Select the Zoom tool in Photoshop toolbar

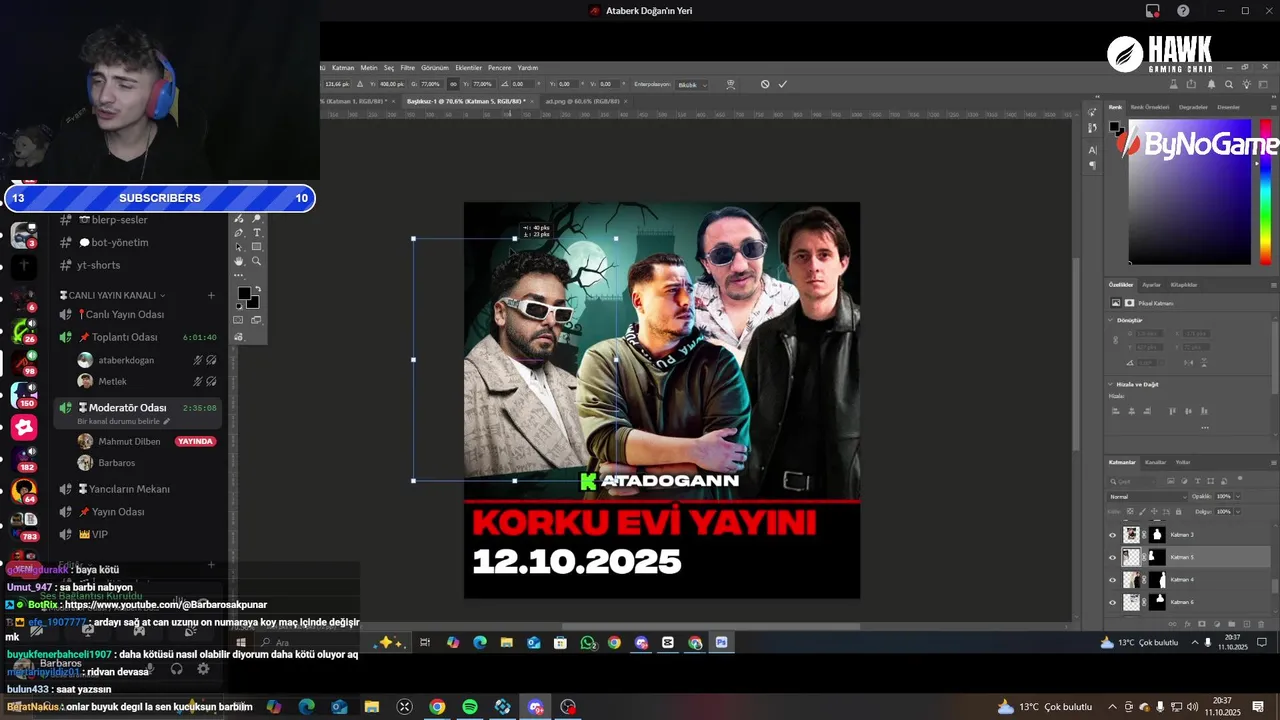point(256,261)
